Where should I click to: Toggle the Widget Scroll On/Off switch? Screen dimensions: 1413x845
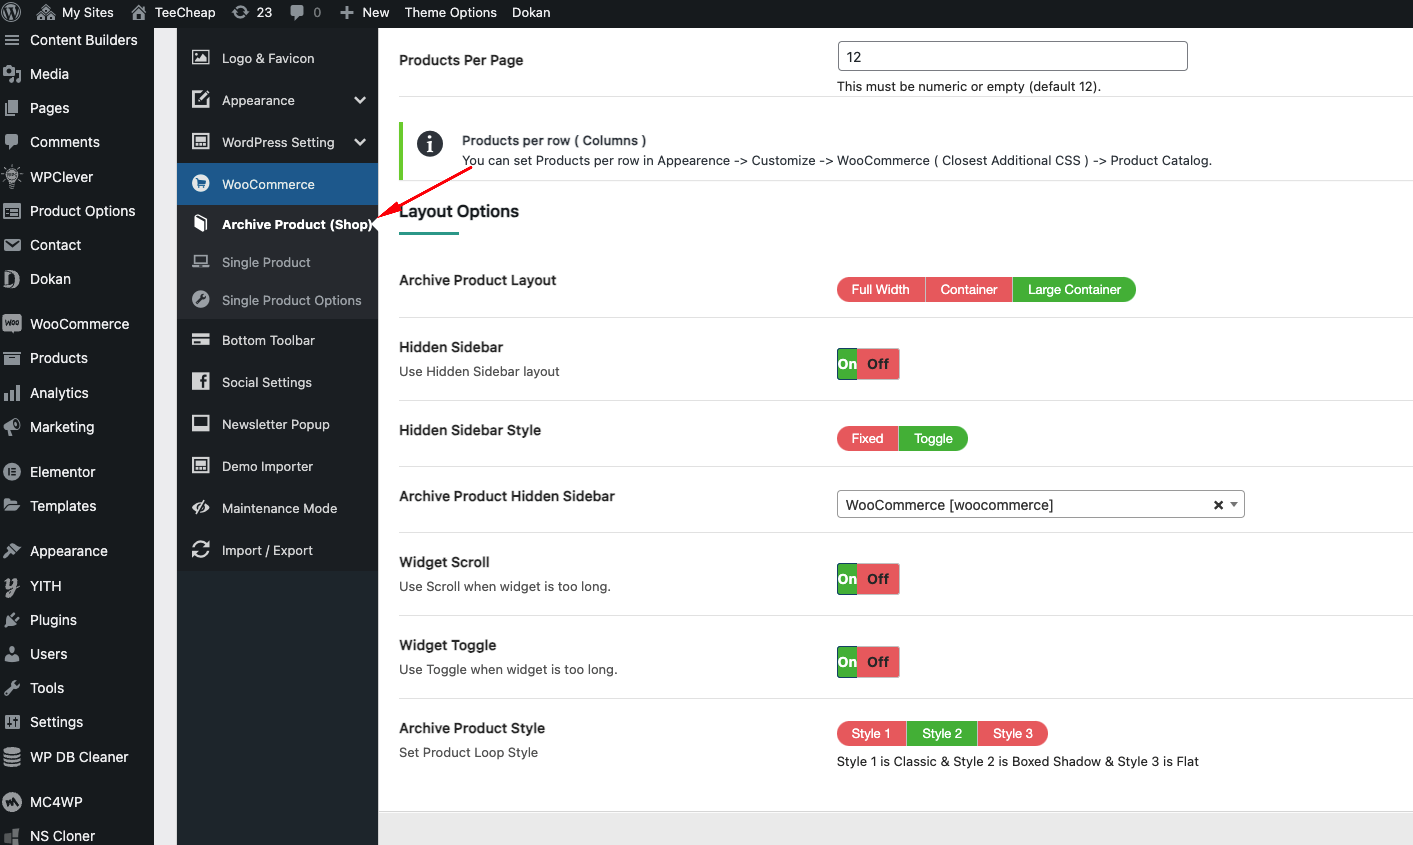(x=868, y=579)
